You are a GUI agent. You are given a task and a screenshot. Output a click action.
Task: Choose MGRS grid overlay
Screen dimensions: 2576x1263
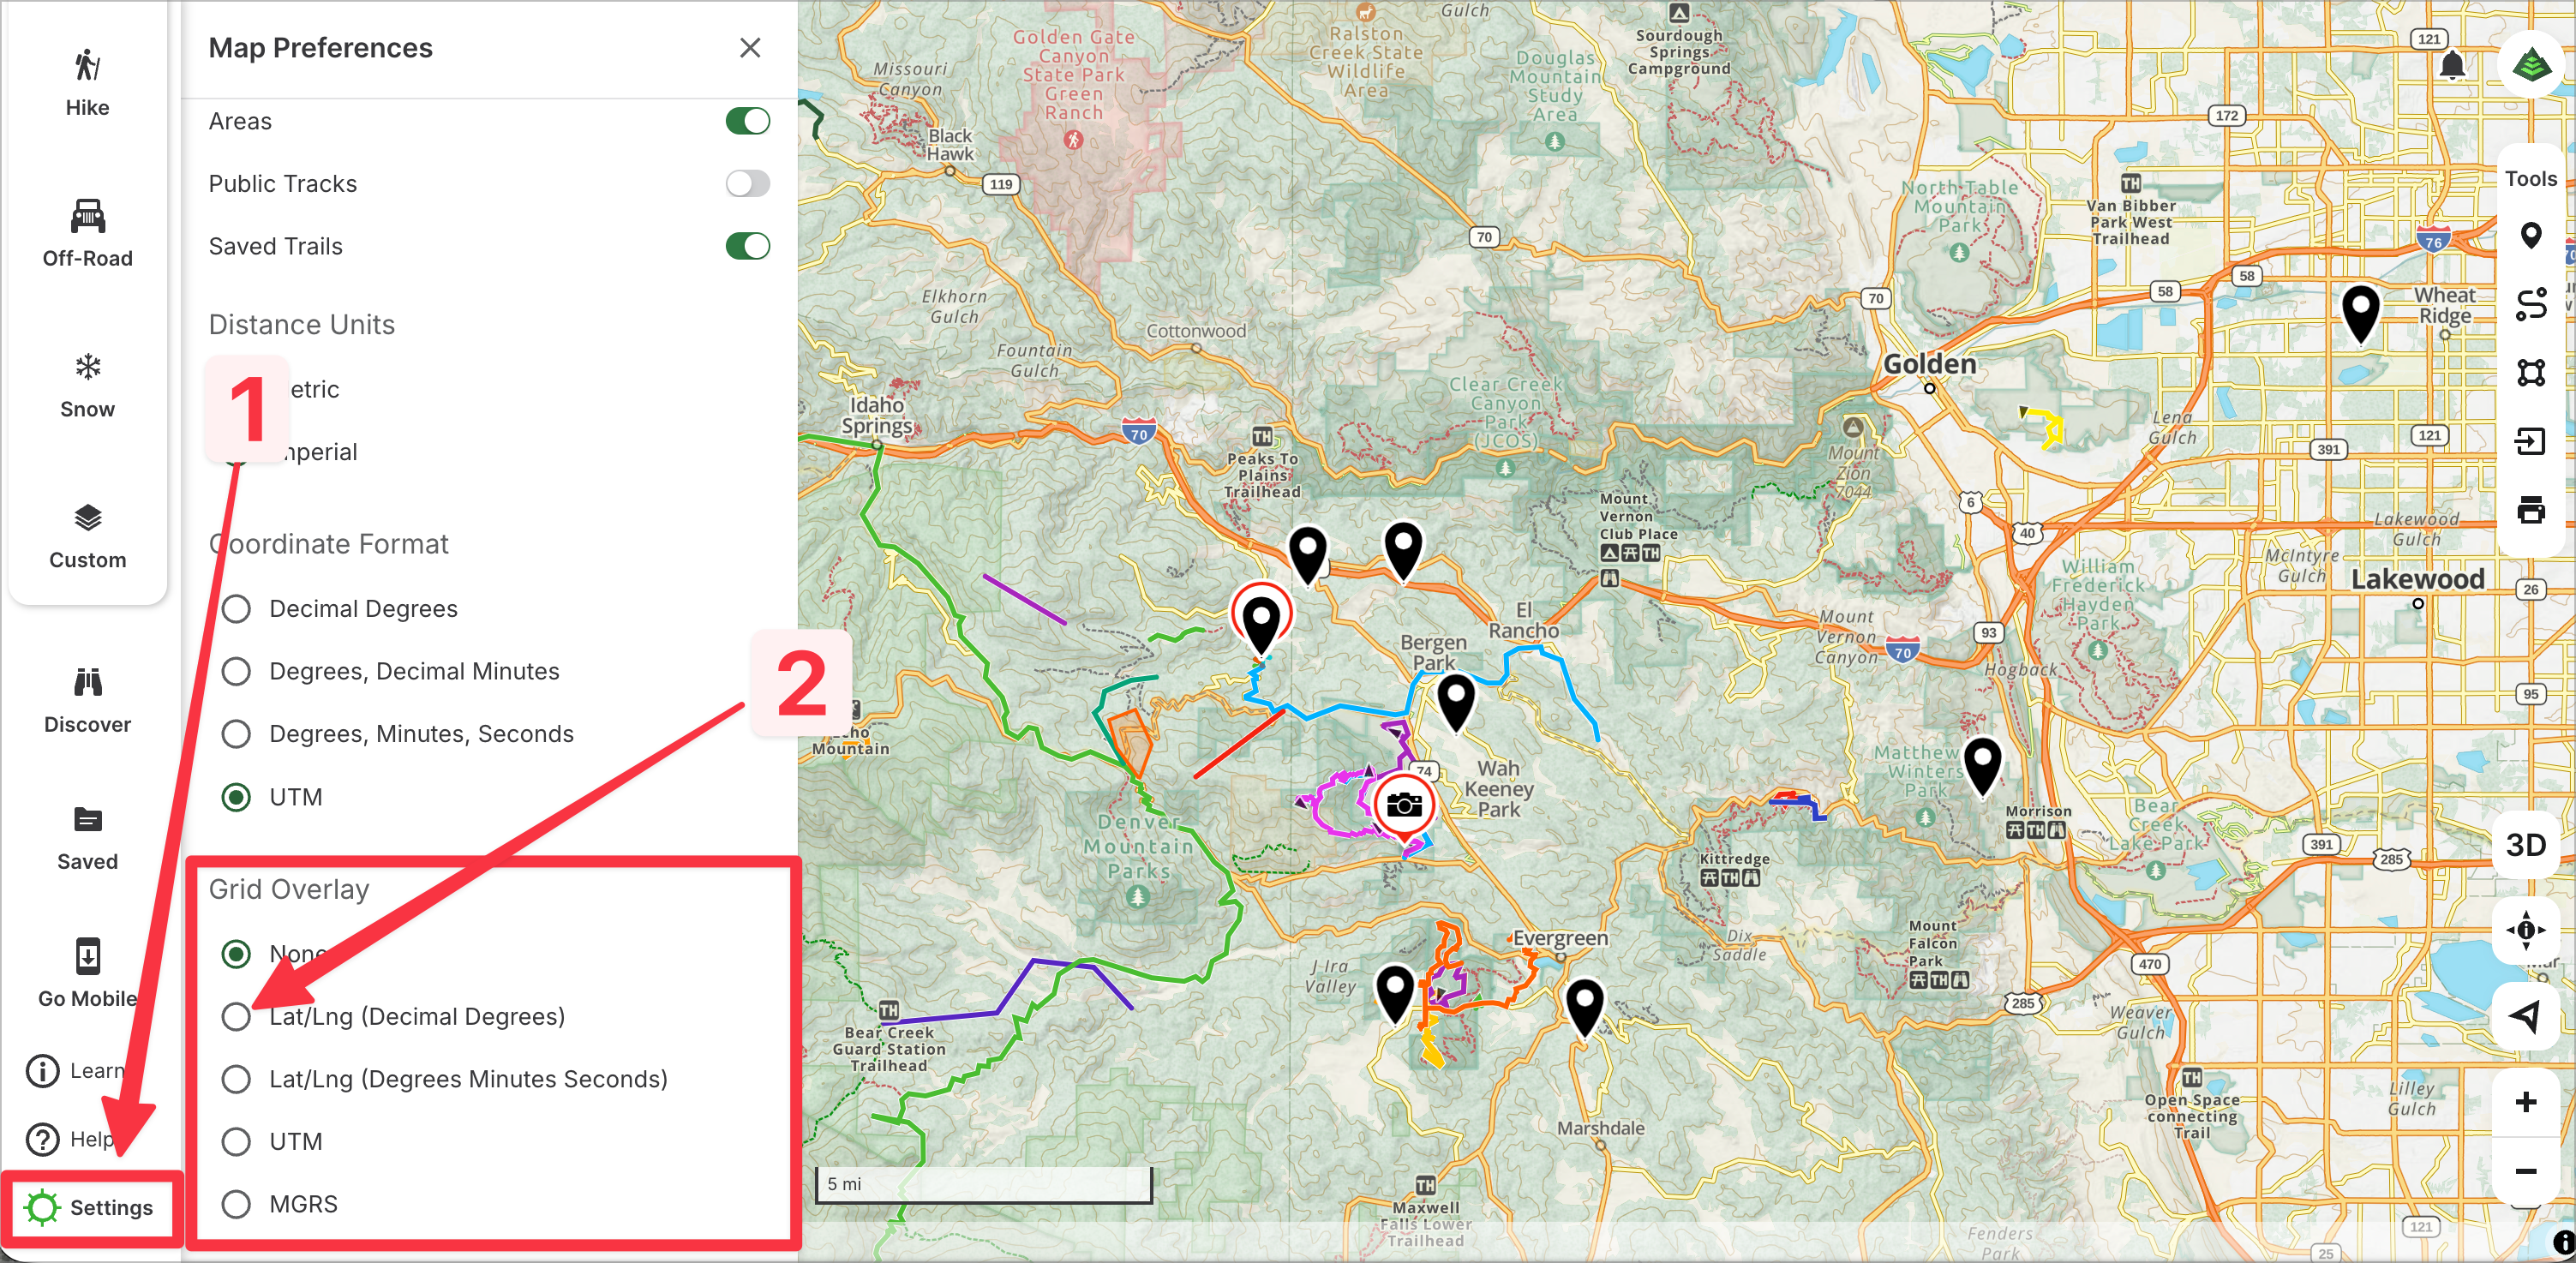(237, 1204)
